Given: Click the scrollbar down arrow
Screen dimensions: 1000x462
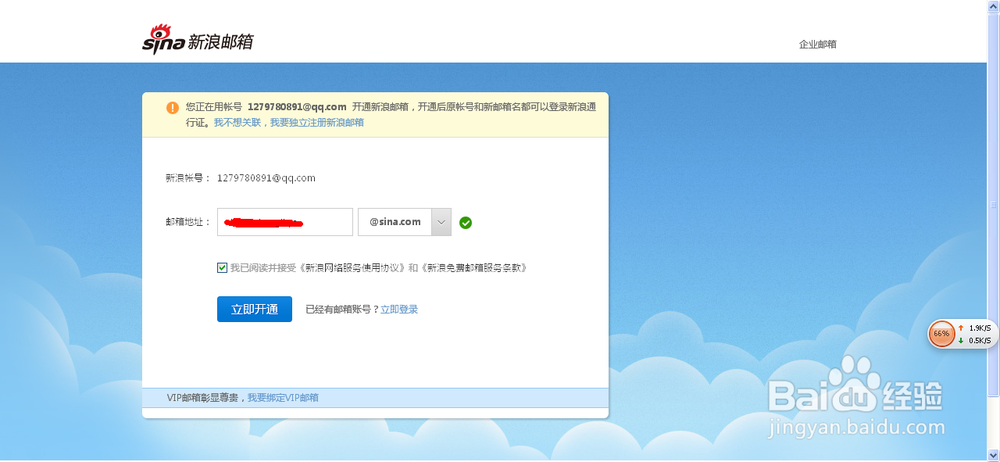Looking at the screenshot, I should [x=993, y=456].
